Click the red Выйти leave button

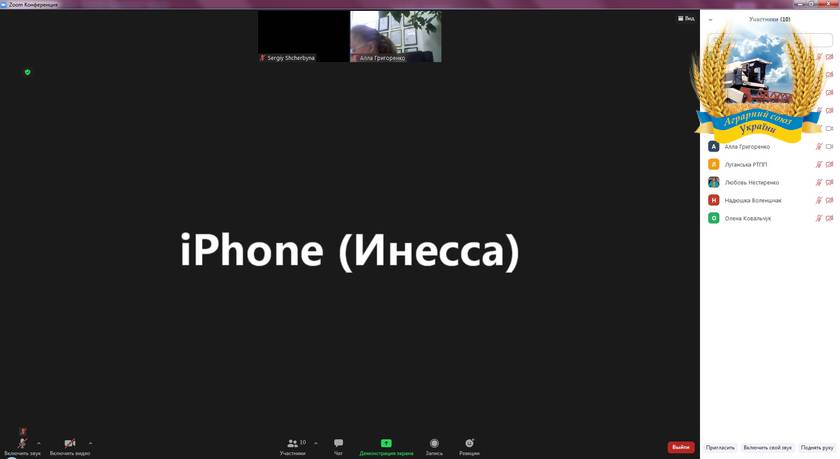point(681,447)
